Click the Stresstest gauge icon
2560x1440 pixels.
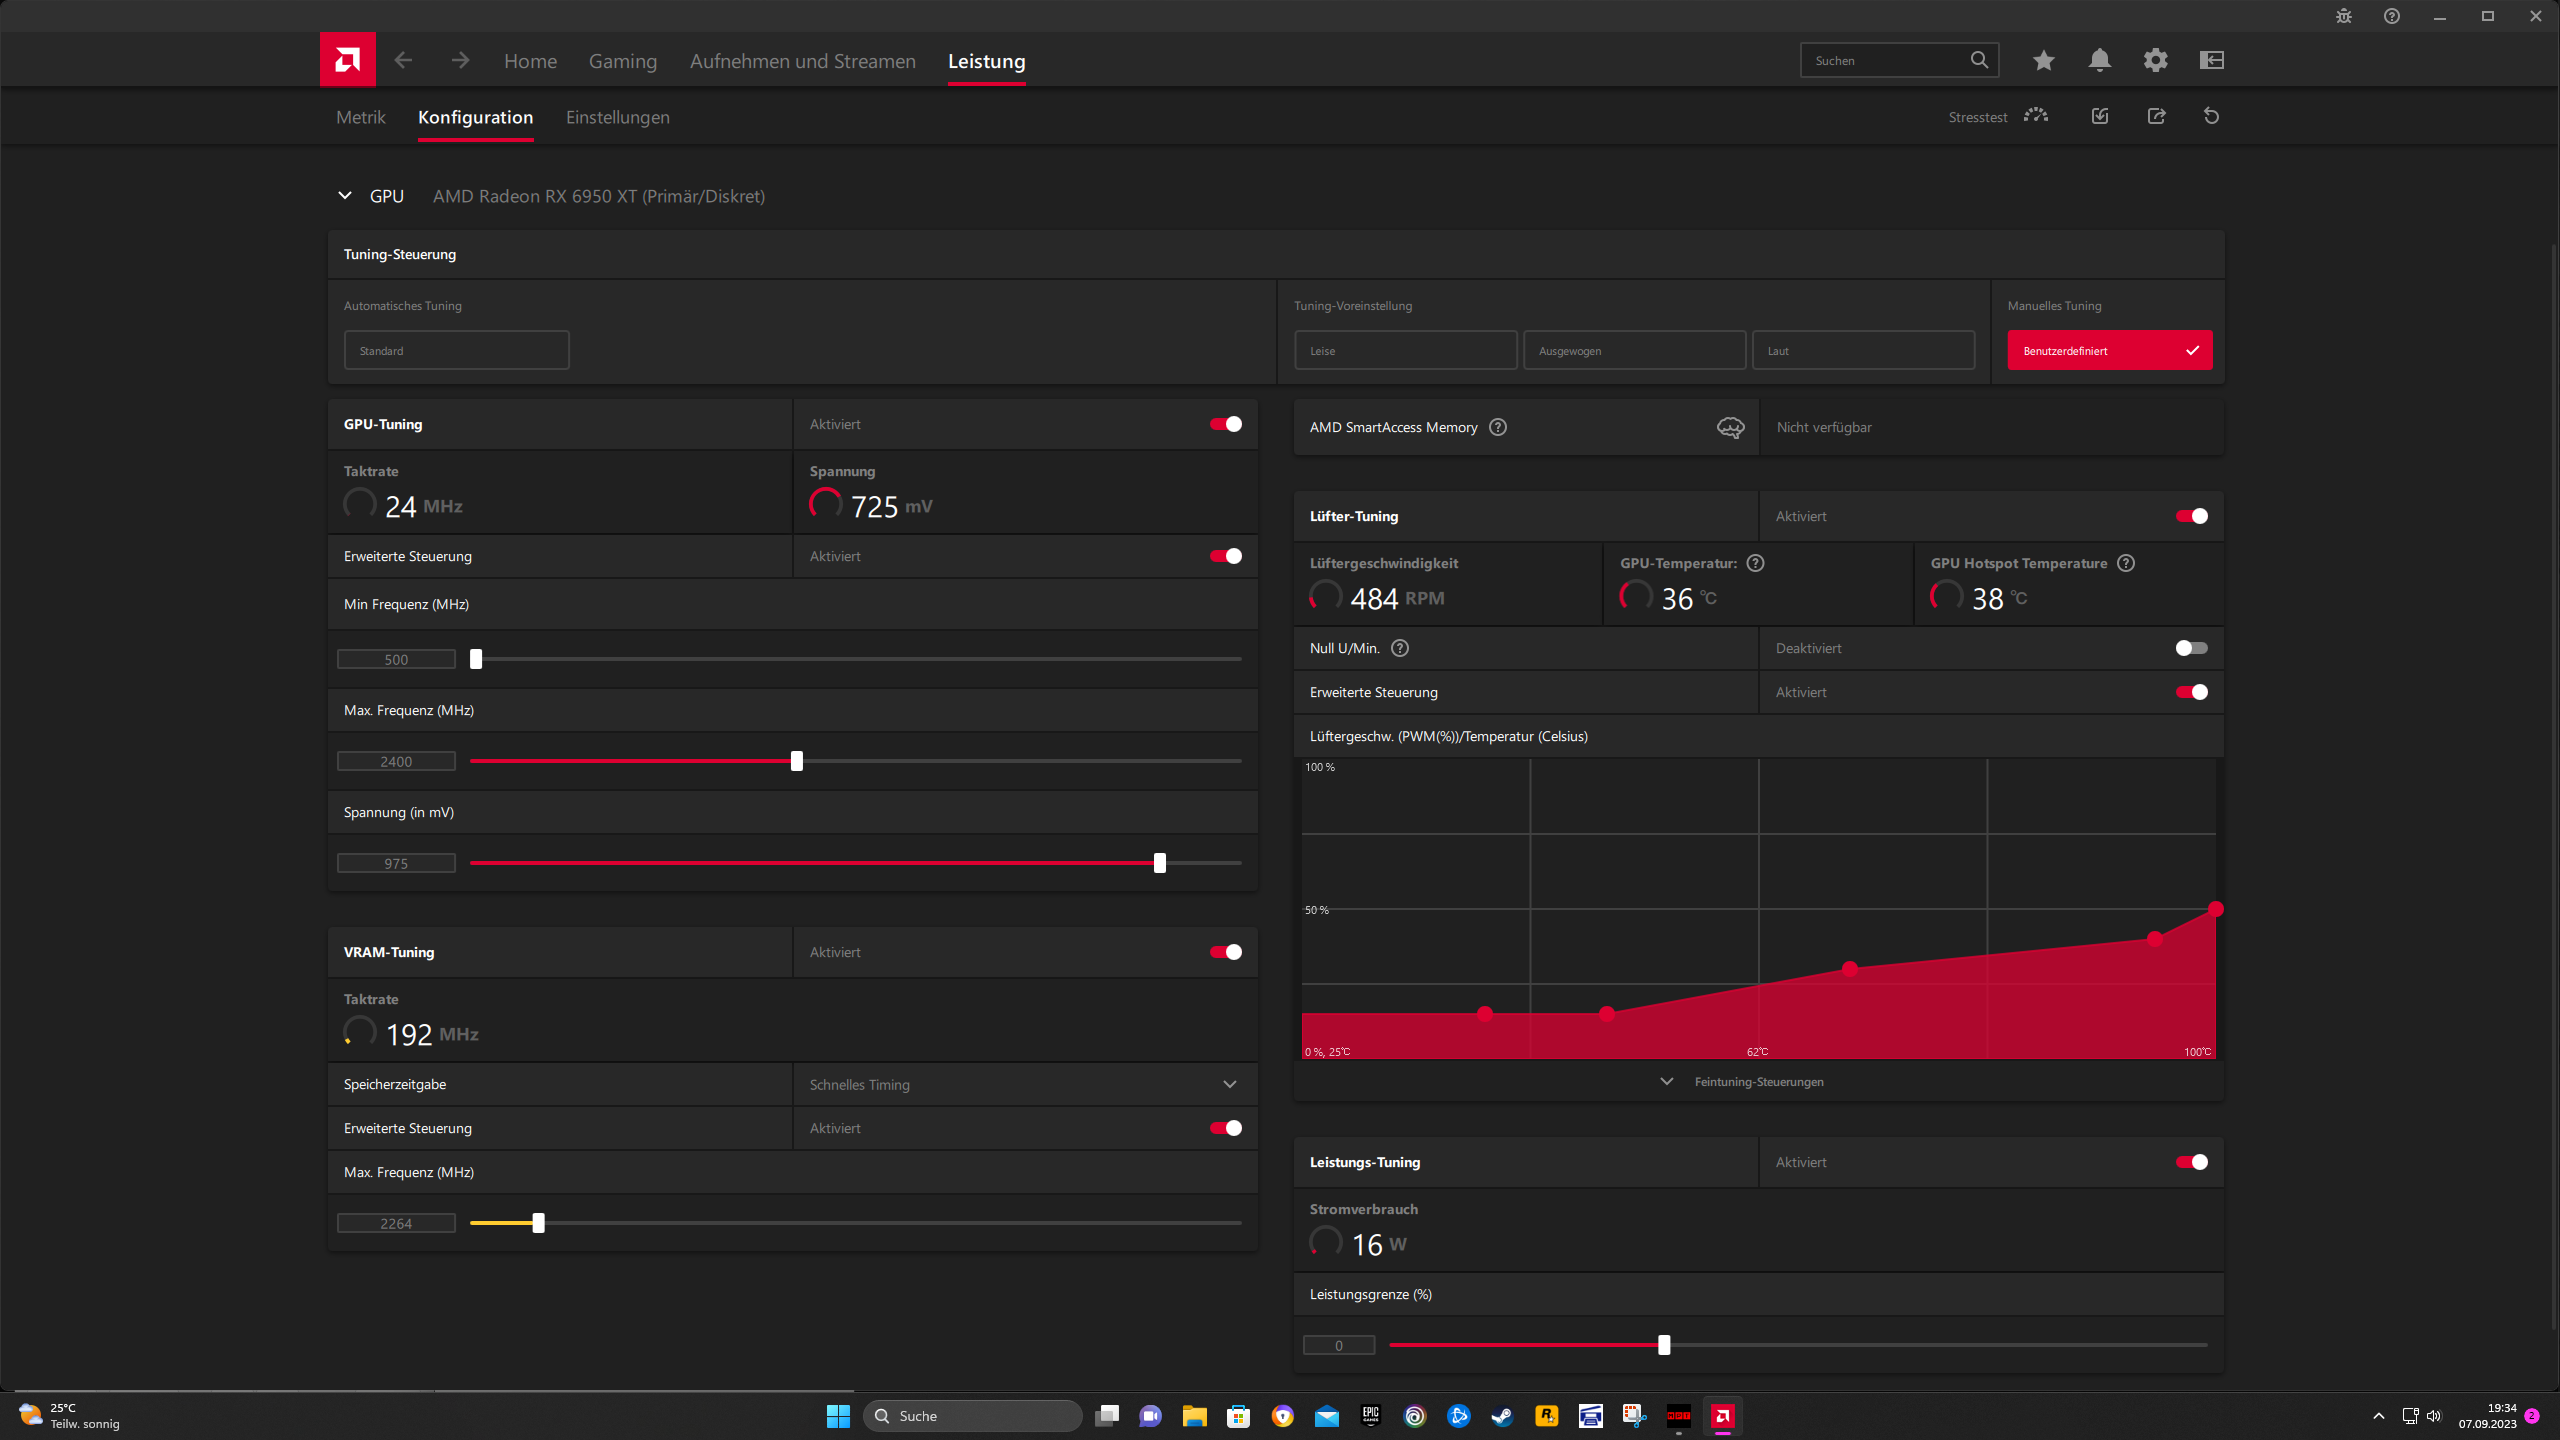click(x=2035, y=116)
